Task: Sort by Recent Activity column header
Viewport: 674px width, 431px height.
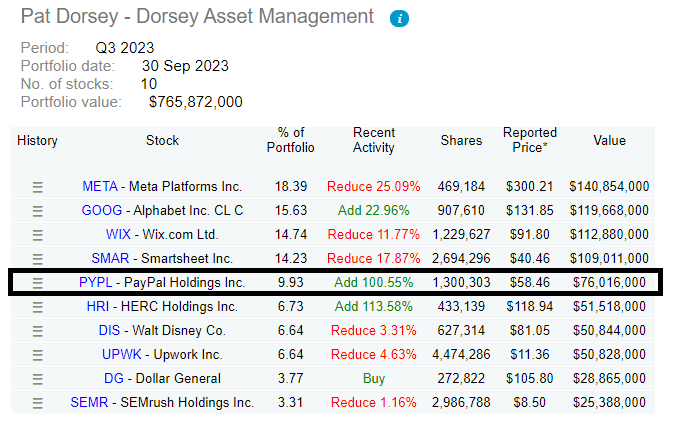Action: click(374, 140)
